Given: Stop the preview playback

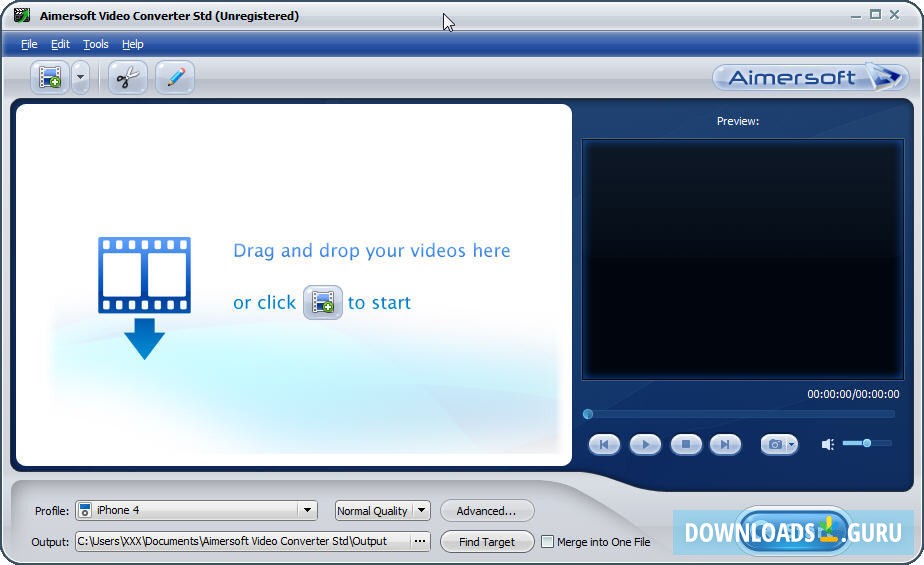Looking at the screenshot, I should pyautogui.click(x=686, y=444).
